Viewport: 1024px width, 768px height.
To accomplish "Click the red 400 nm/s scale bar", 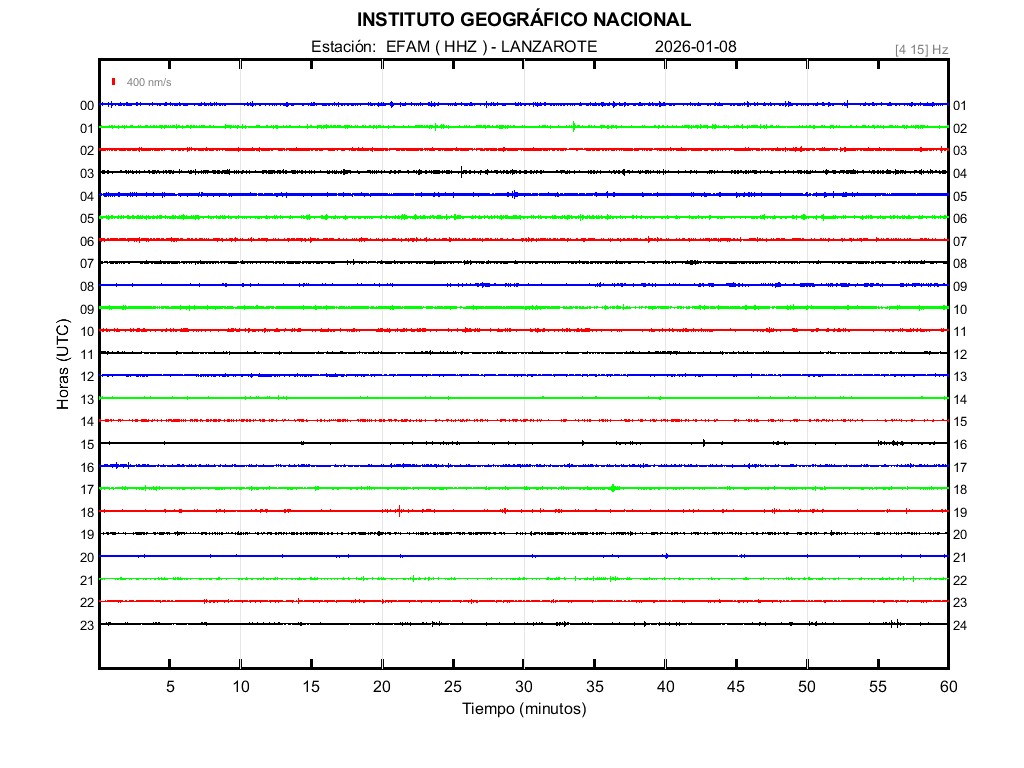I will click(x=114, y=82).
